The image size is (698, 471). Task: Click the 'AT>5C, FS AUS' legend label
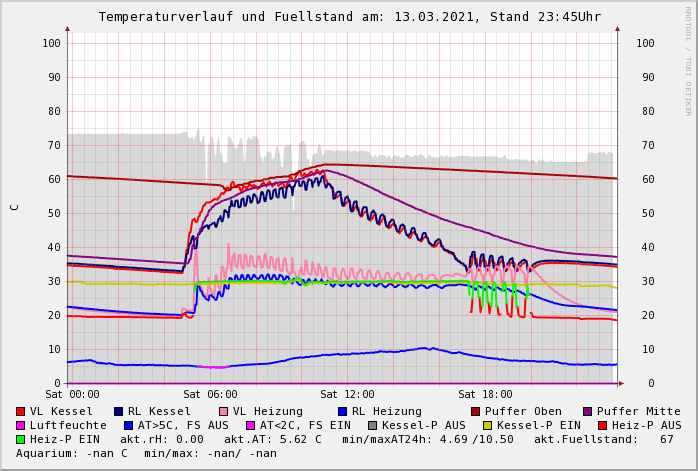click(x=182, y=425)
